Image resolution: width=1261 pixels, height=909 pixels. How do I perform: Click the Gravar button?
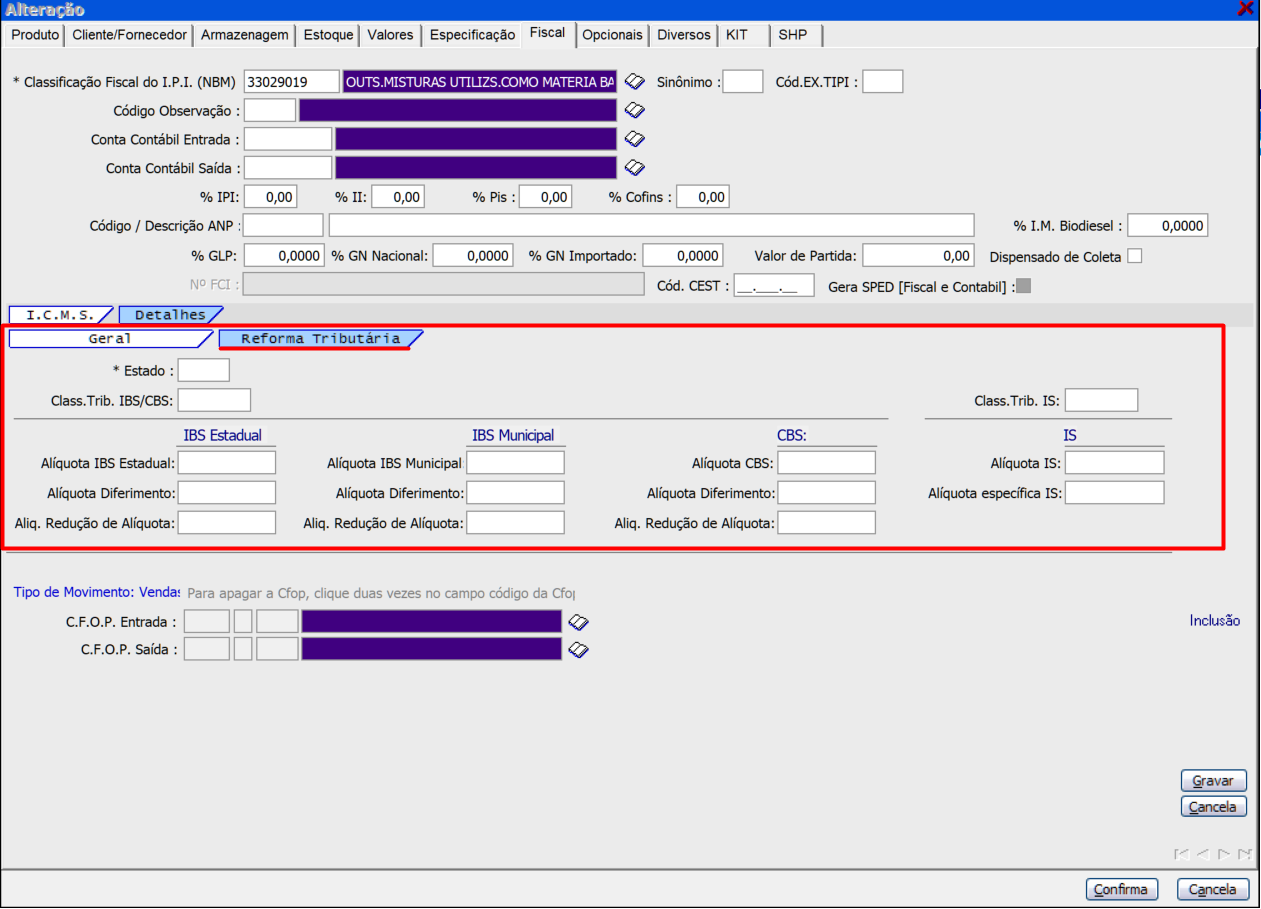point(1213,781)
